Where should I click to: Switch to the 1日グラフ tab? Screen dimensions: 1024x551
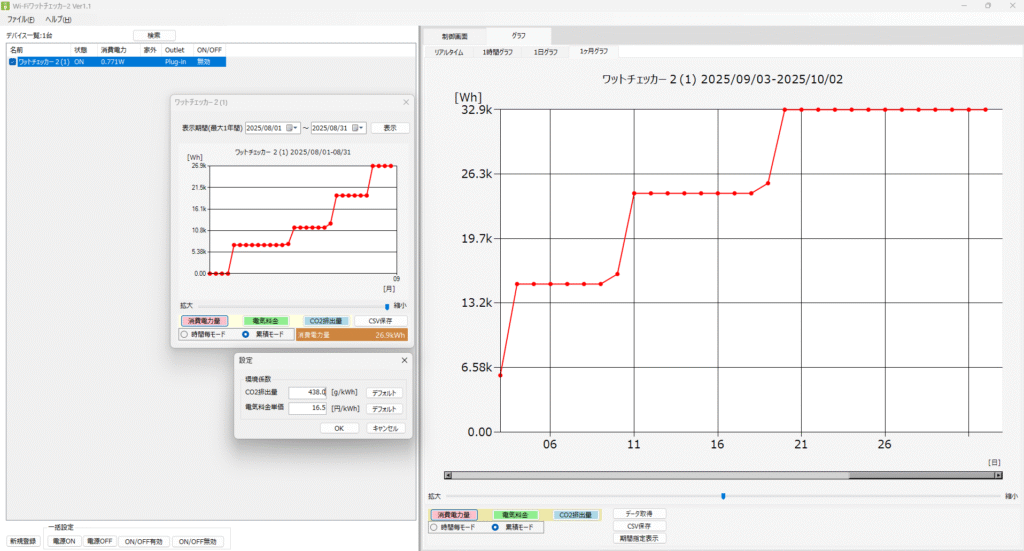546,51
